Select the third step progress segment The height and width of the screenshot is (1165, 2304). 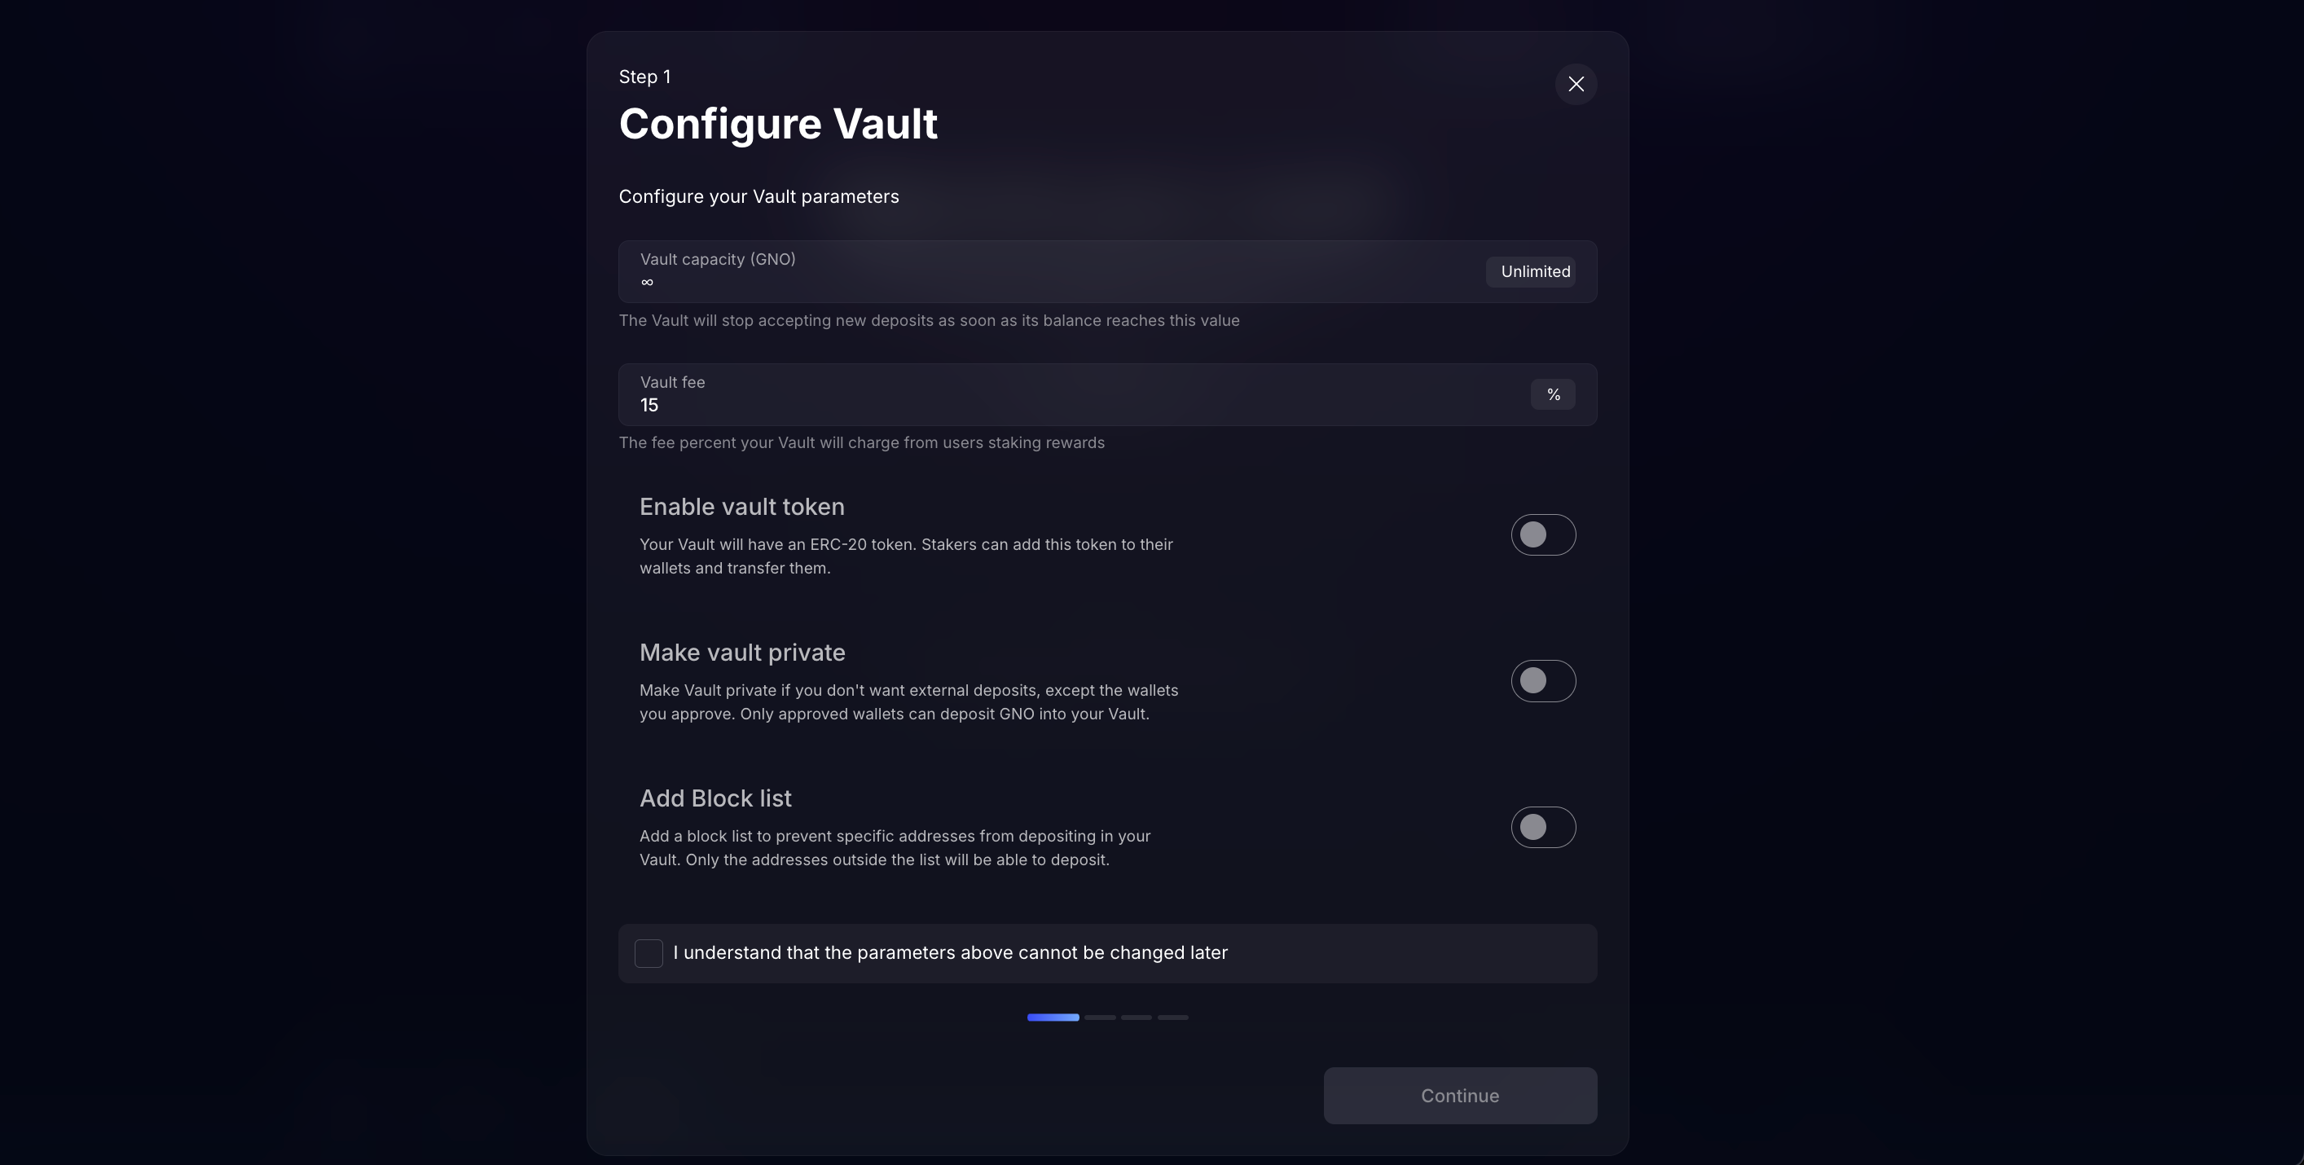tap(1136, 1017)
